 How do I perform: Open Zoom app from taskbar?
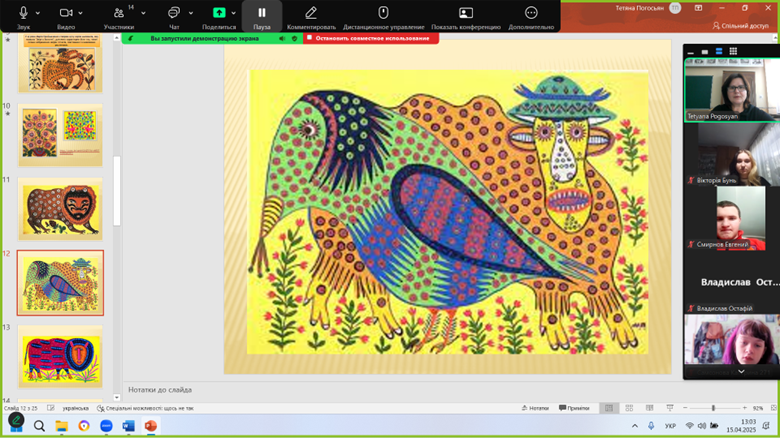pyautogui.click(x=106, y=426)
